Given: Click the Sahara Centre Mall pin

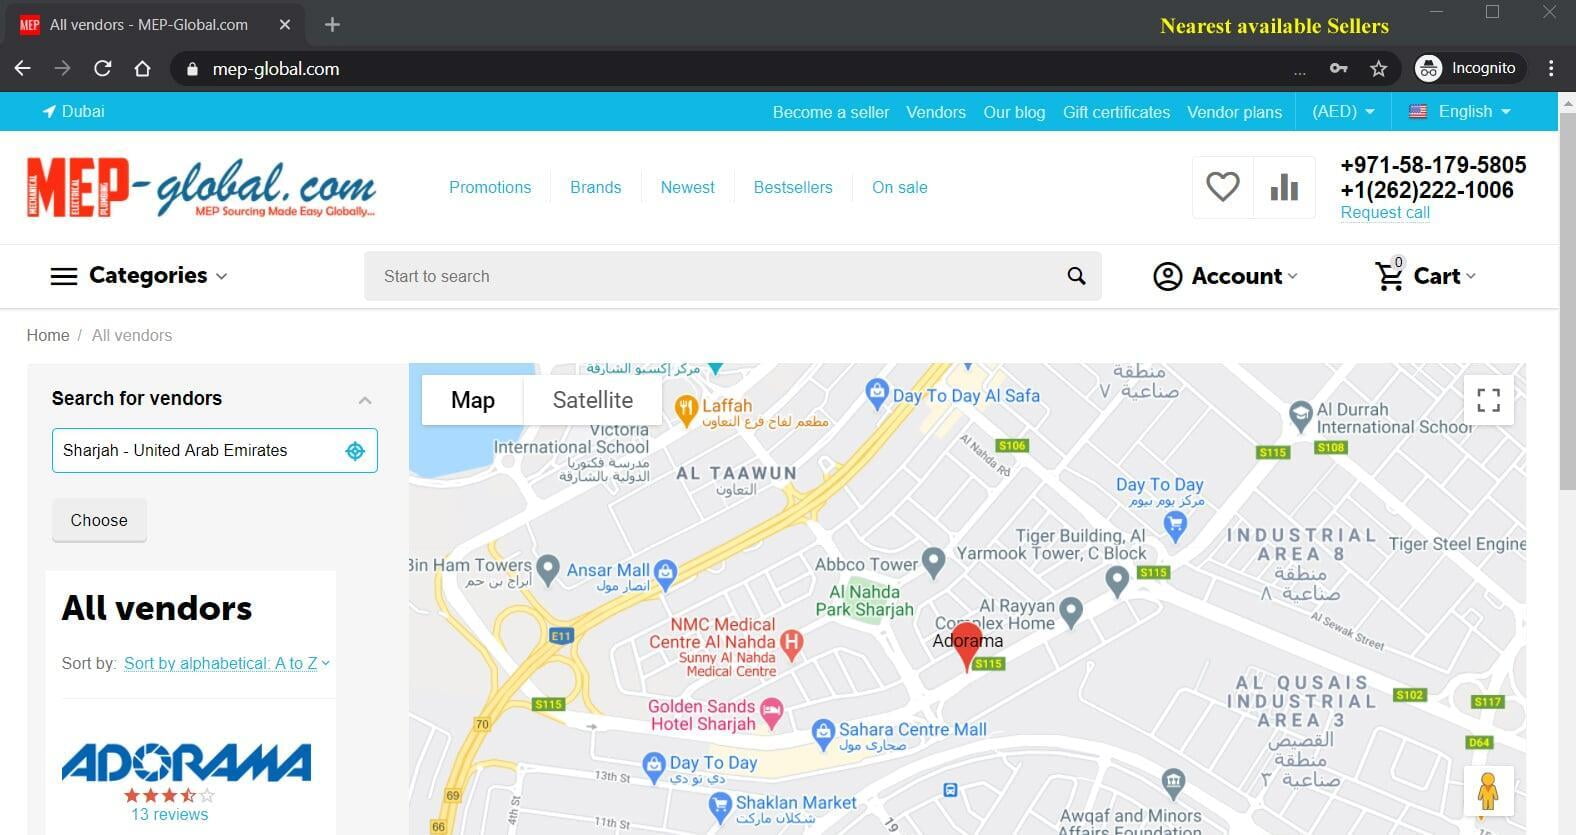Looking at the screenshot, I should [x=823, y=733].
